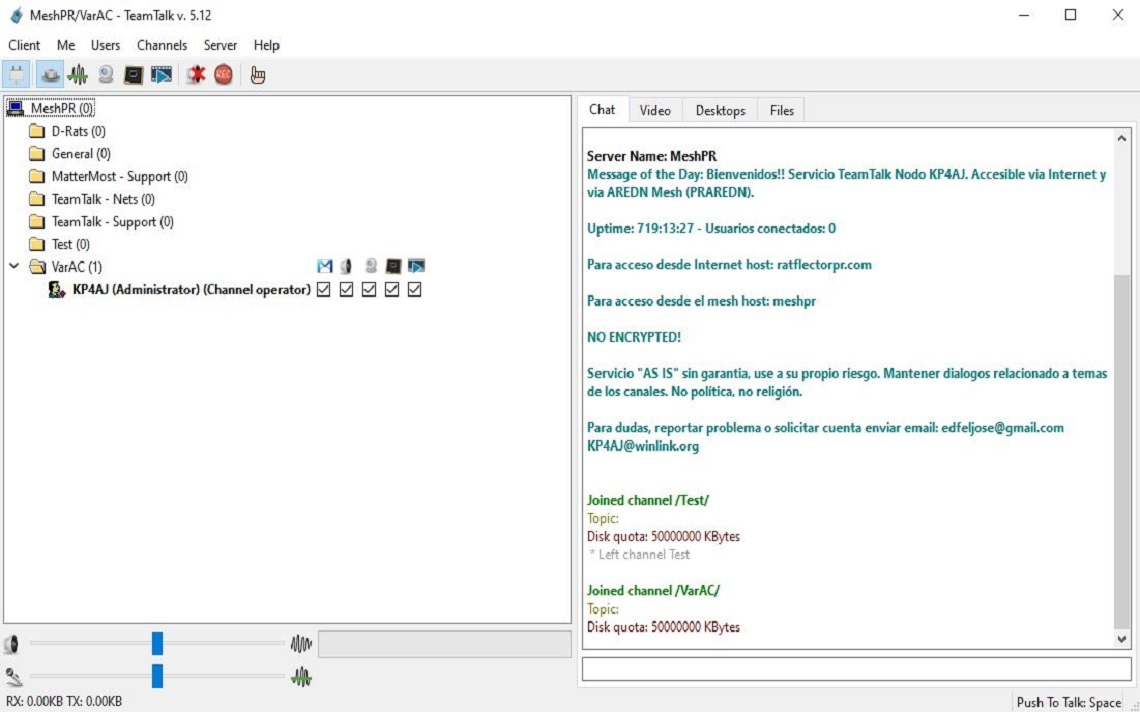Click the voice speaker column icon in VarAC row
Screen dimensions: 1140x712
click(x=346, y=266)
